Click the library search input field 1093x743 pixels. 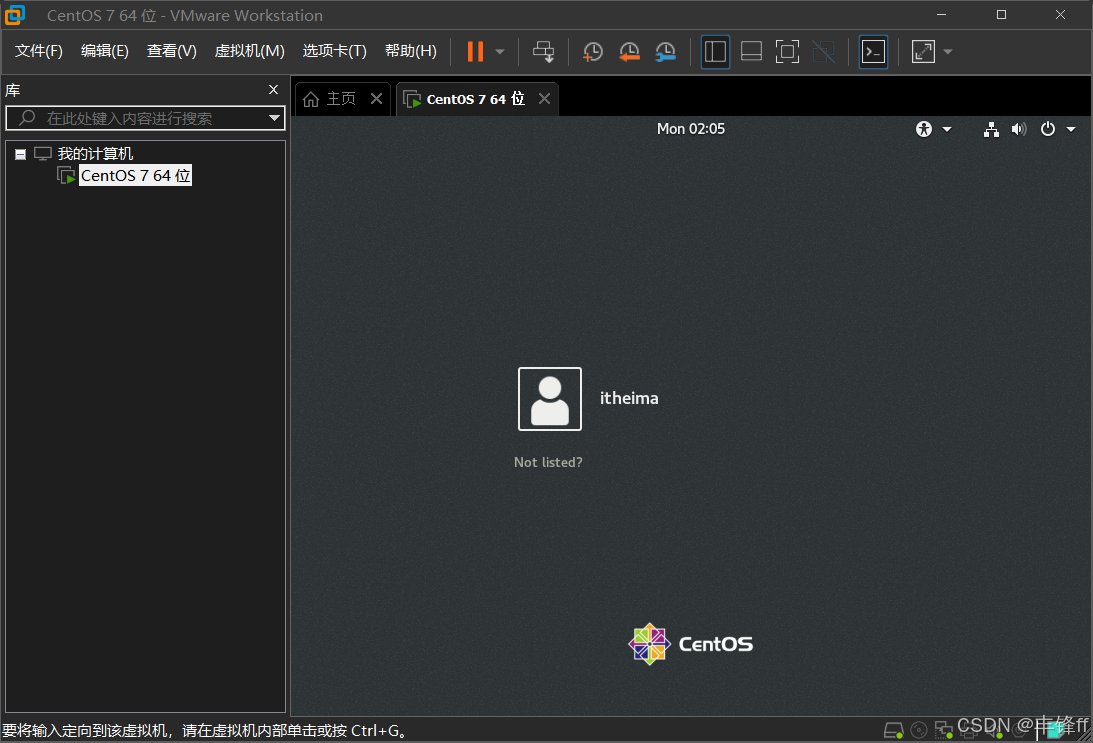[x=145, y=118]
